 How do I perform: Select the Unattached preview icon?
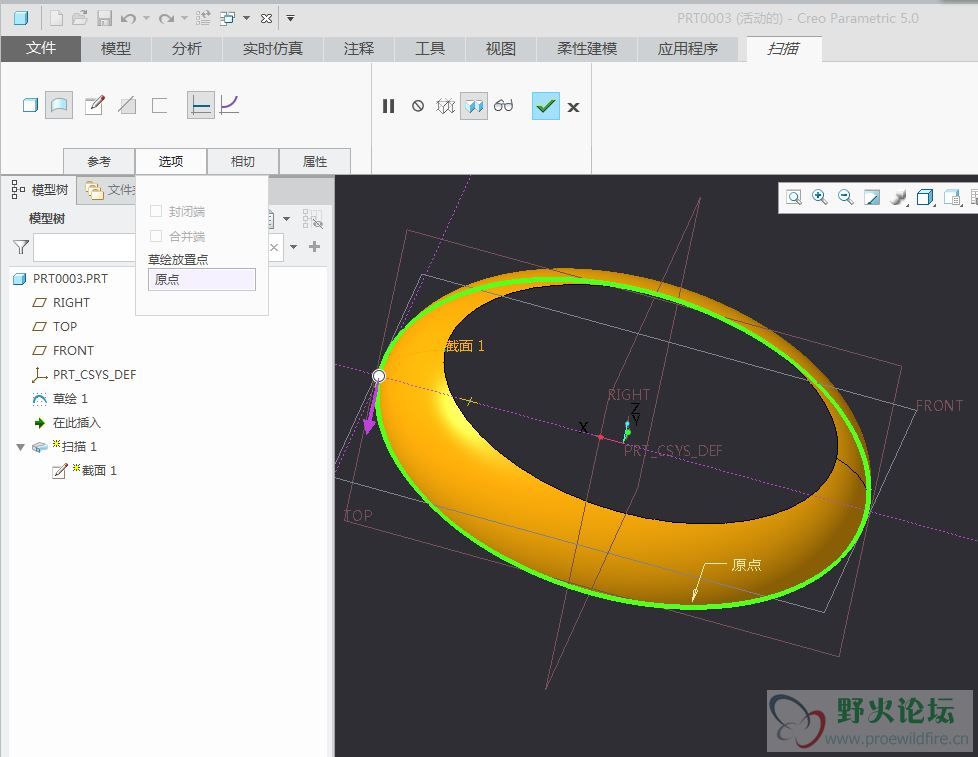445,106
